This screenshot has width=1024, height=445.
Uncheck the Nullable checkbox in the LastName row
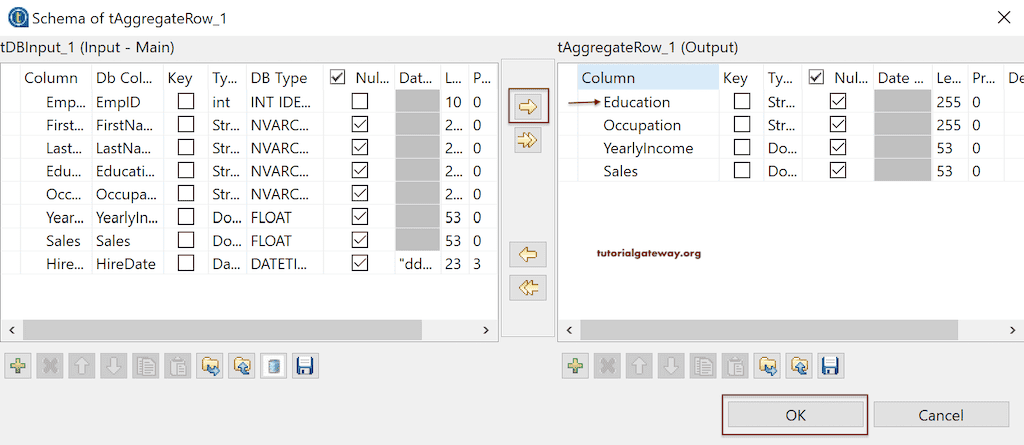(360, 148)
